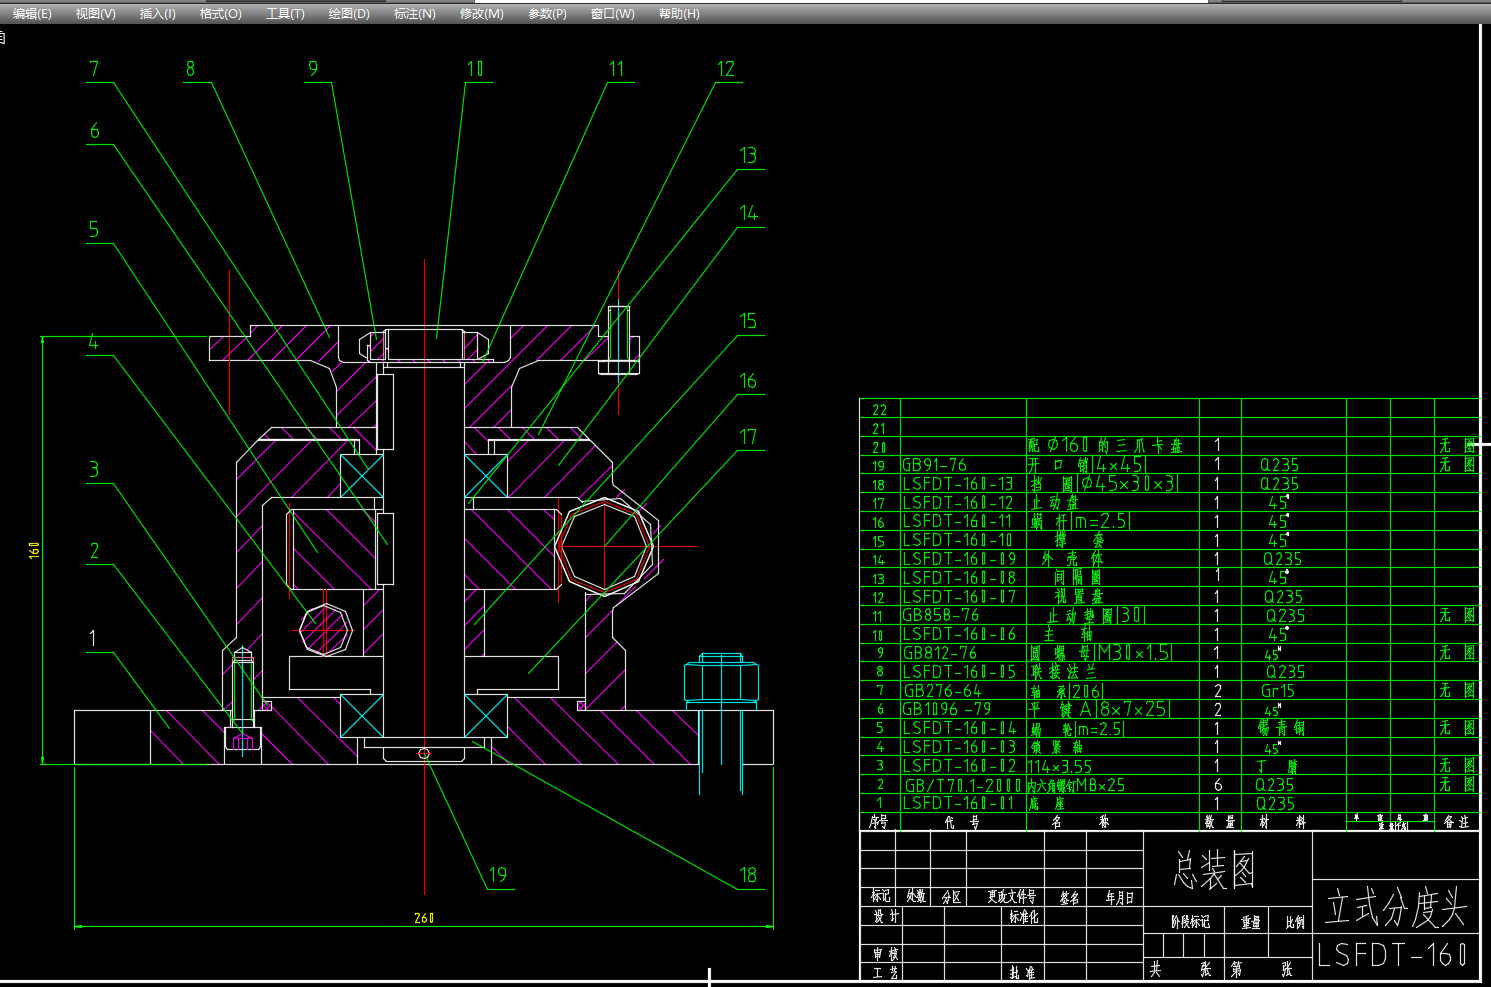Select the 立式分度头 title block text
Screen dimensions: 1491x987
[x=1395, y=908]
